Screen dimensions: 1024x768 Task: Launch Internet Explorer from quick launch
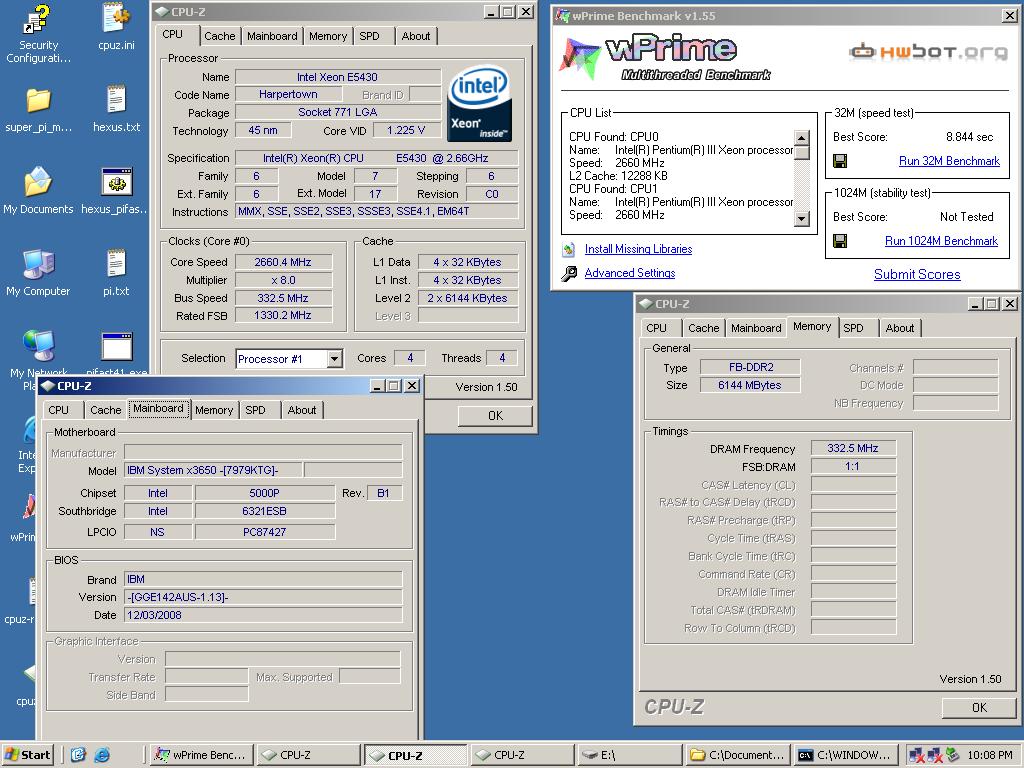click(x=102, y=755)
